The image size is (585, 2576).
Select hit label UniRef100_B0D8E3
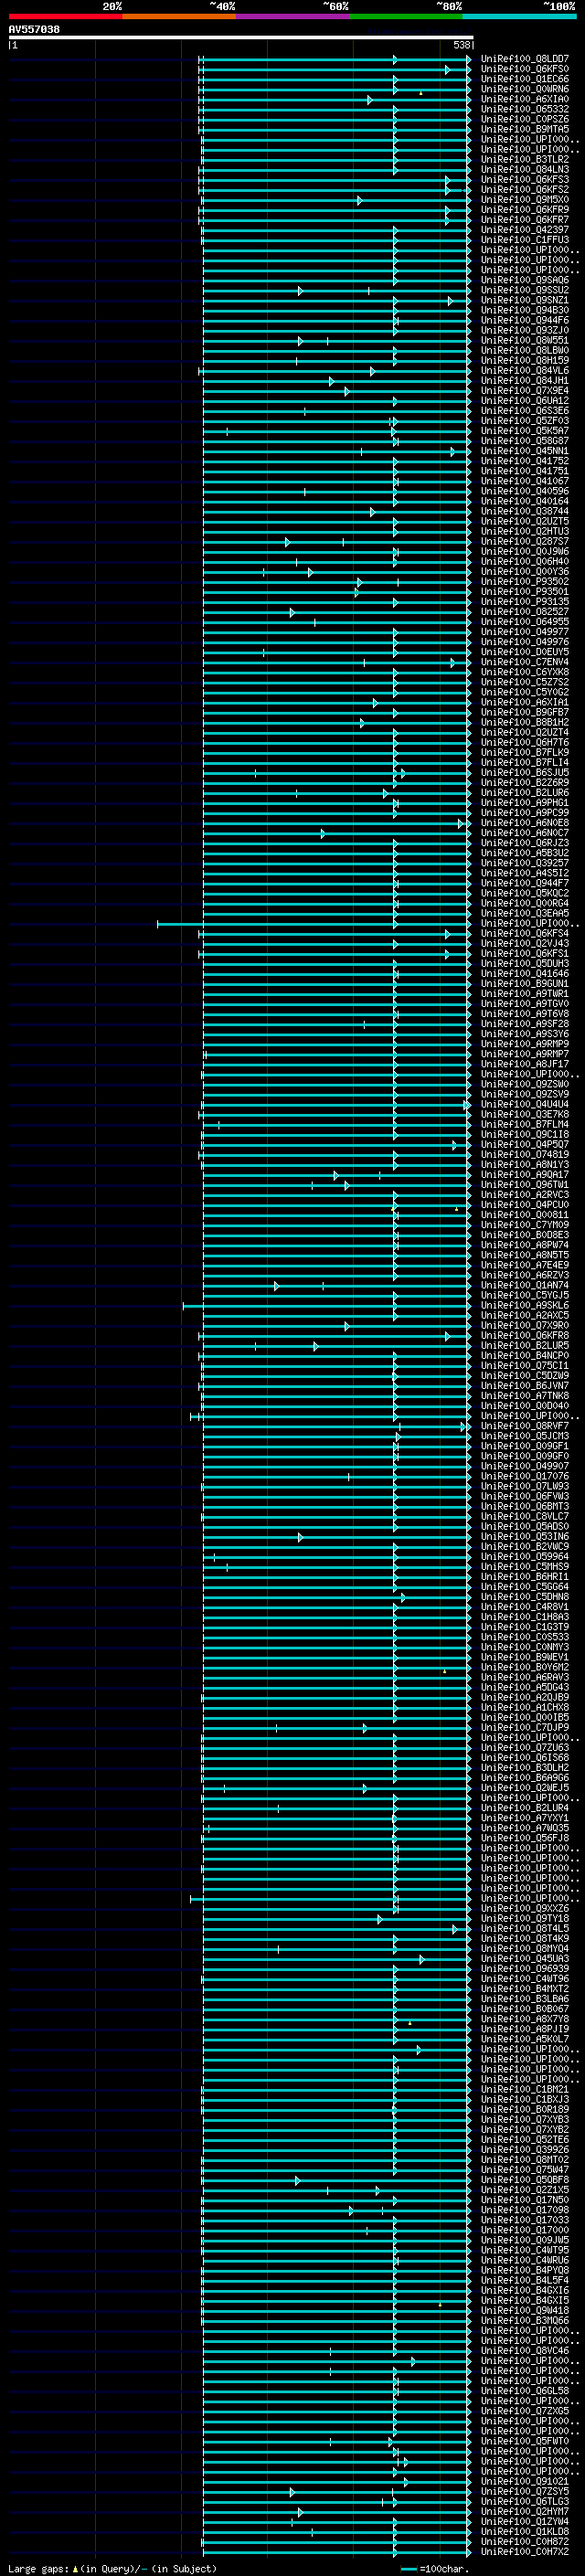click(x=525, y=1235)
